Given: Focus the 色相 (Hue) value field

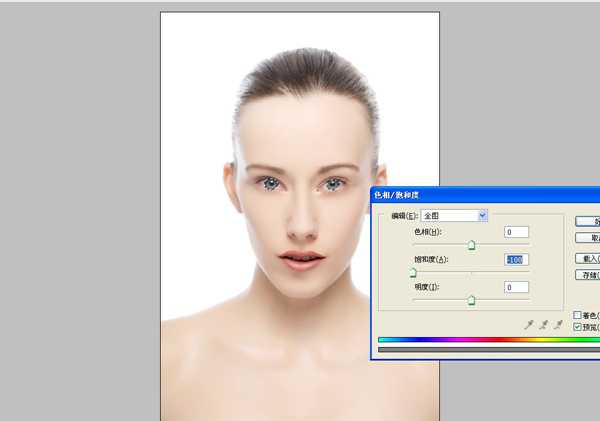Looking at the screenshot, I should (516, 232).
